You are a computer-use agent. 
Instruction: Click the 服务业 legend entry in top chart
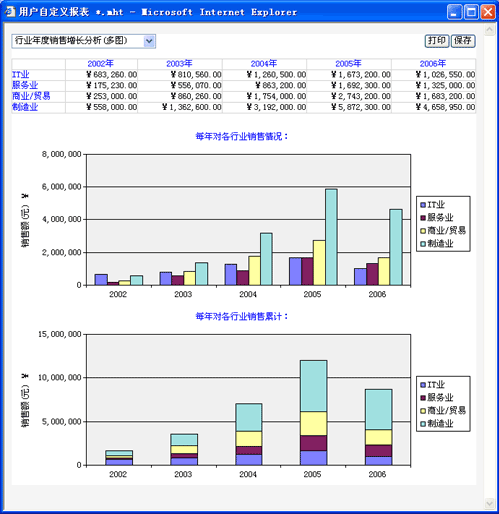[x=437, y=218]
